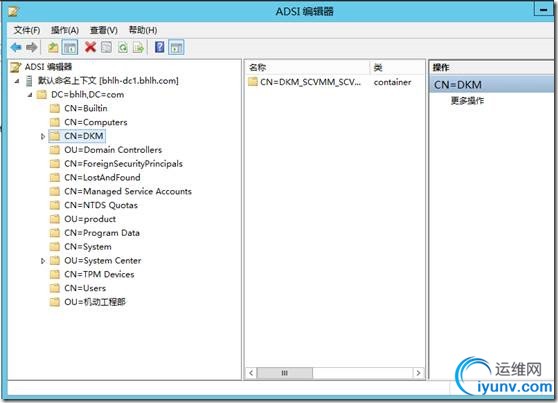Click the folder icon next to CN=Users
This screenshot has height=403, width=558.
[55, 288]
